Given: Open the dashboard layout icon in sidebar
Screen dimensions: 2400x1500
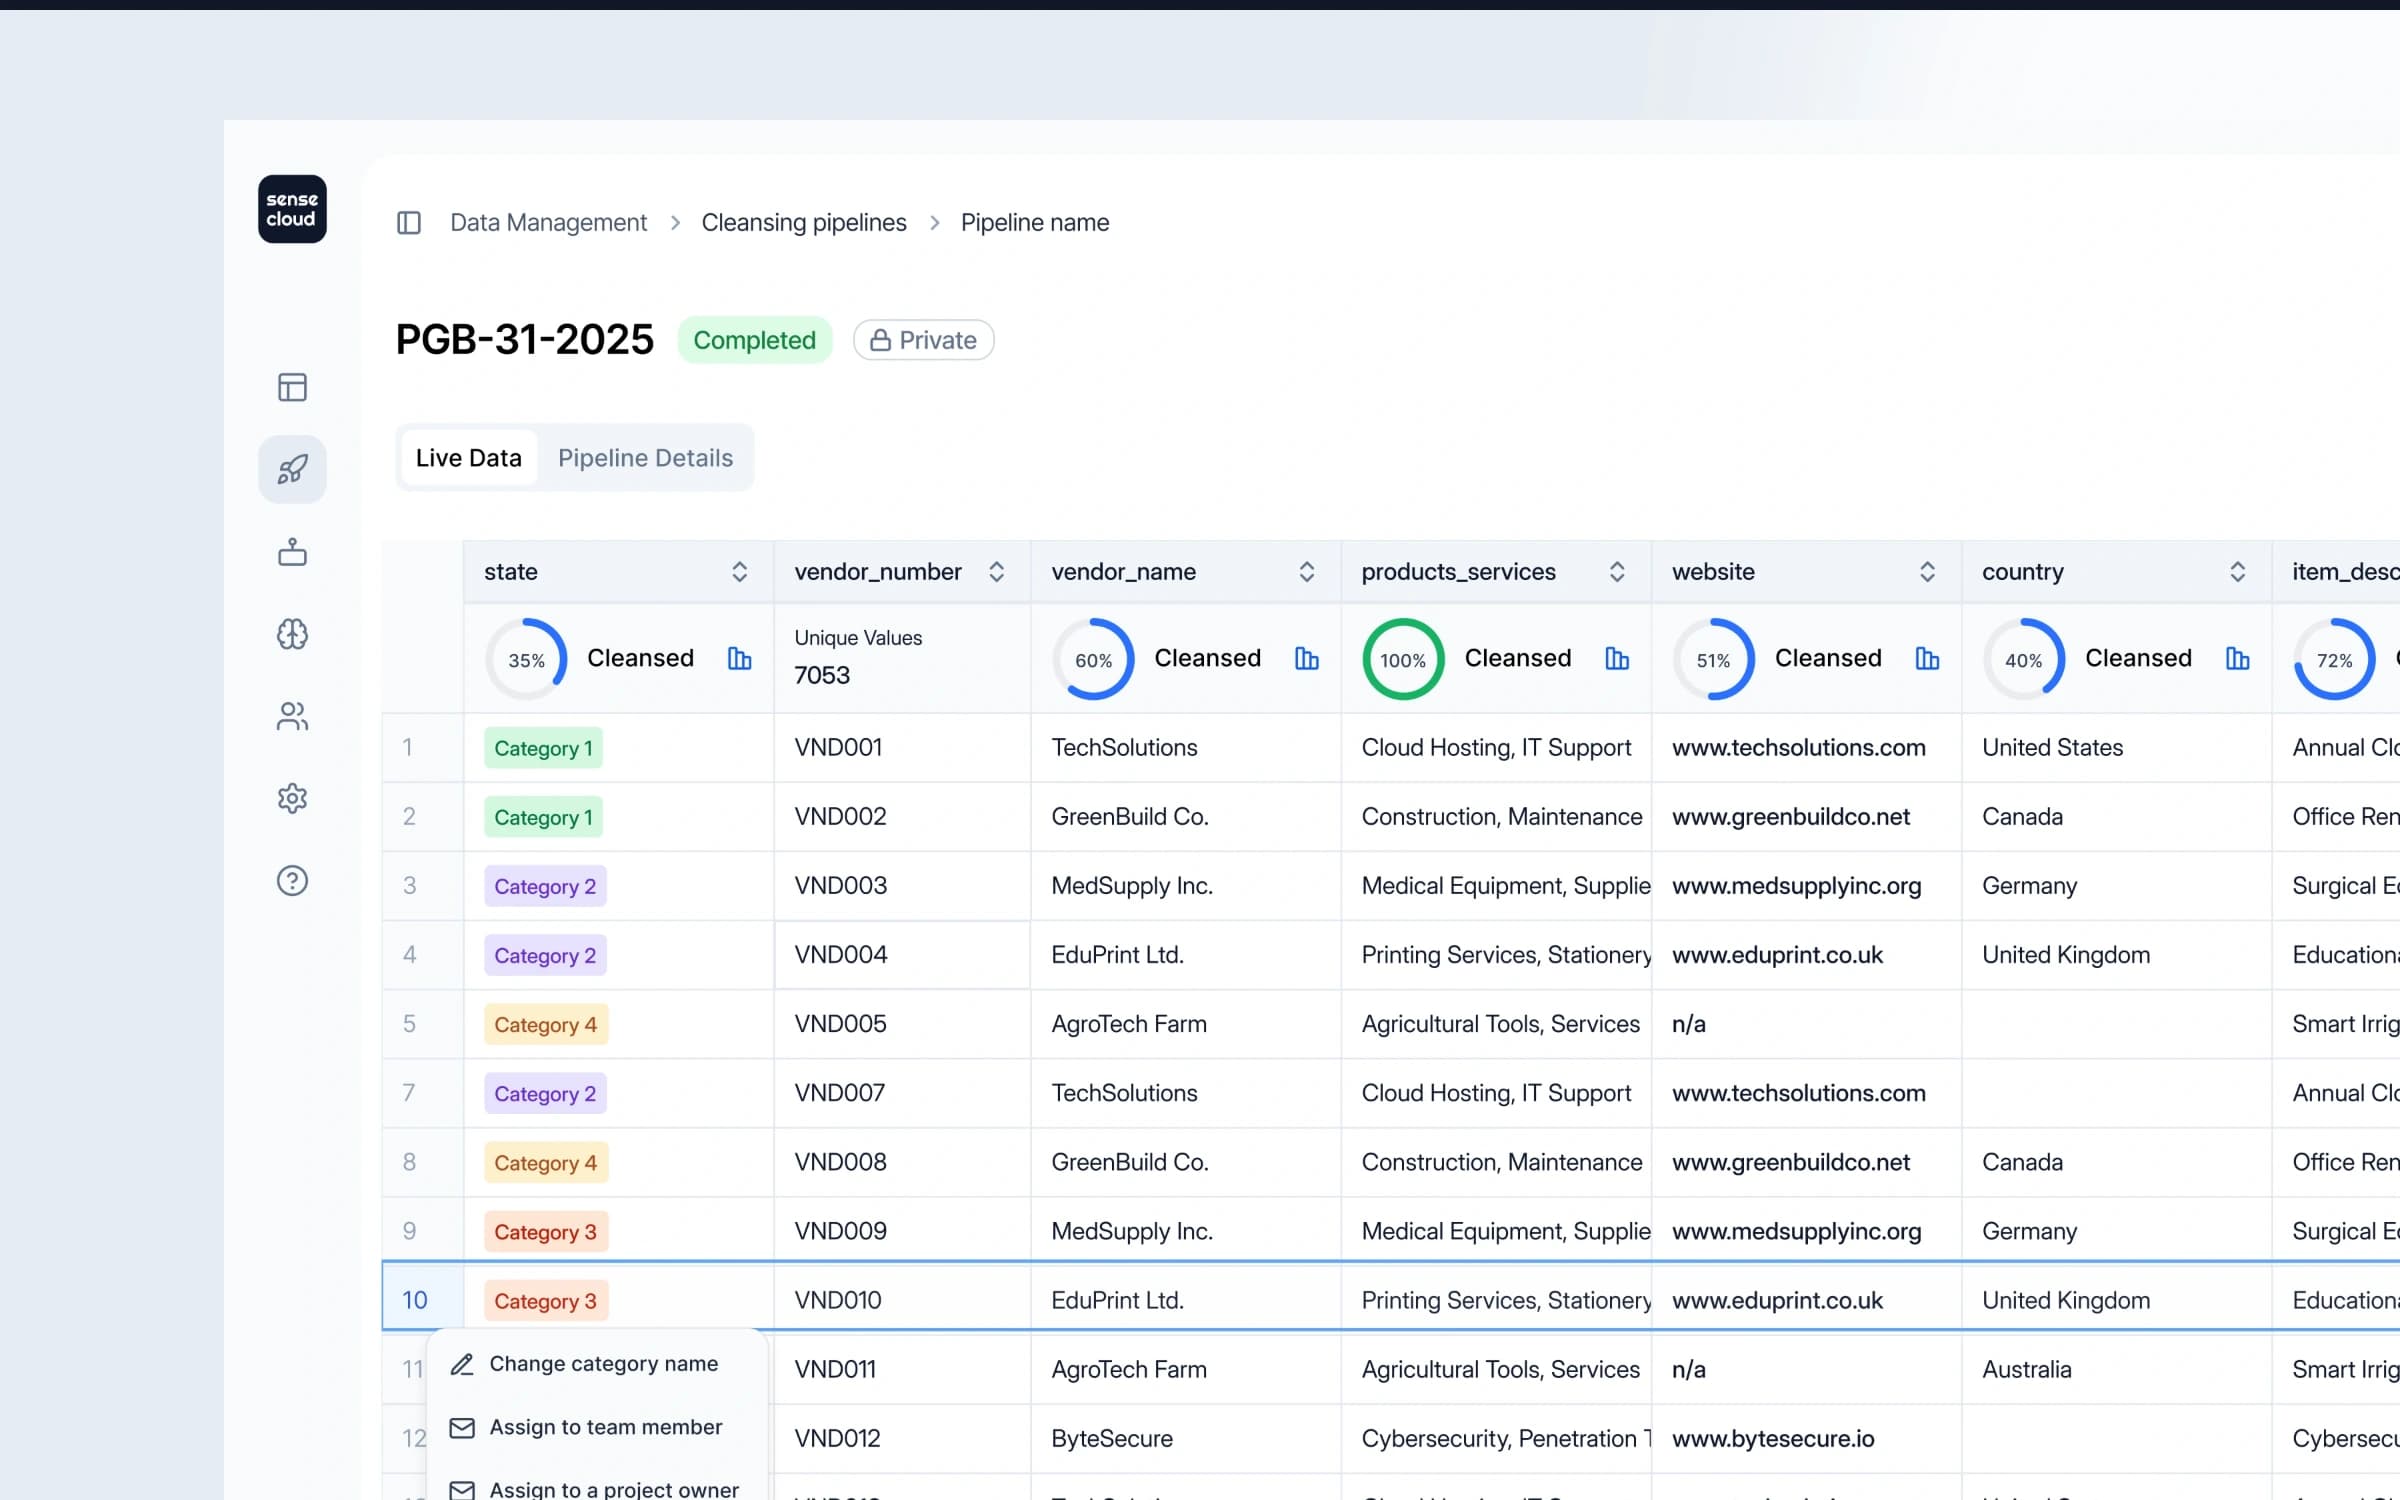Looking at the screenshot, I should click(292, 387).
